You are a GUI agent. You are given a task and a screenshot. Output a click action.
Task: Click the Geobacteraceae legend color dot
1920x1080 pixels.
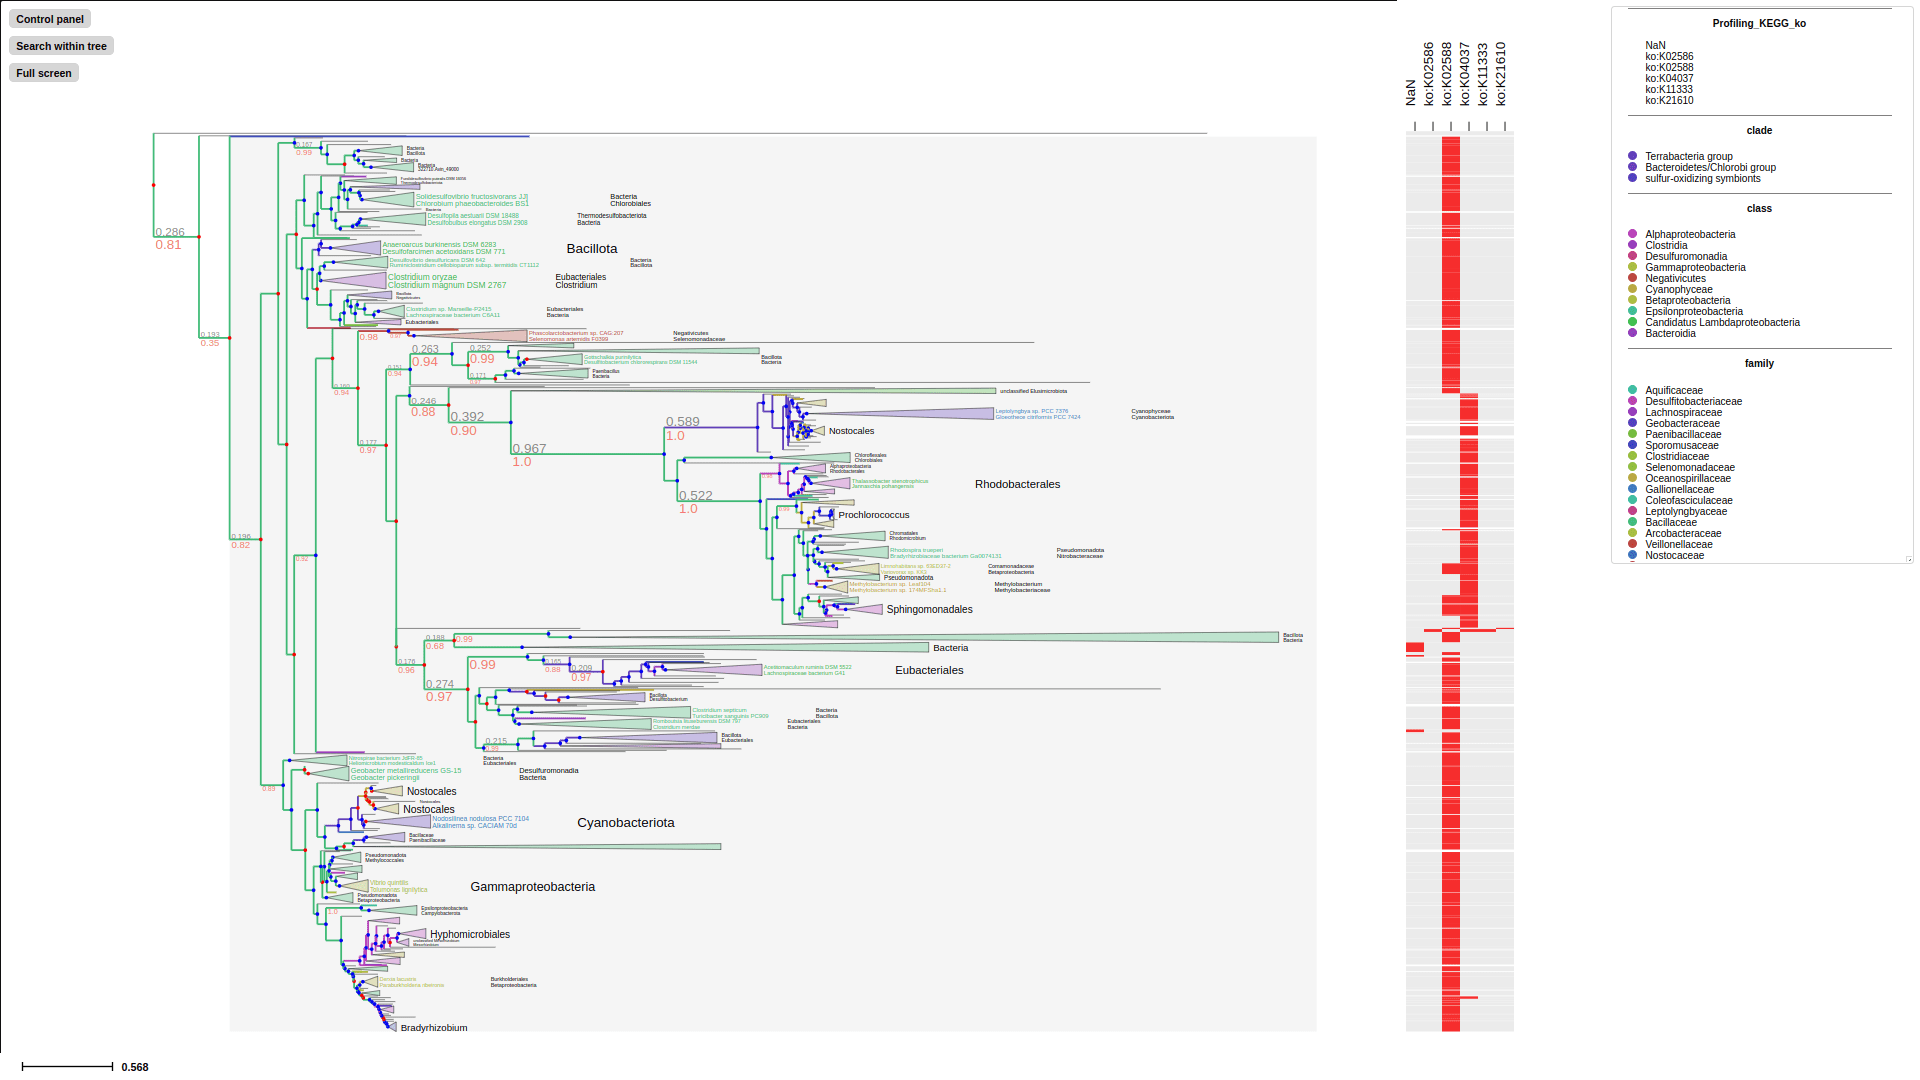click(x=1633, y=423)
